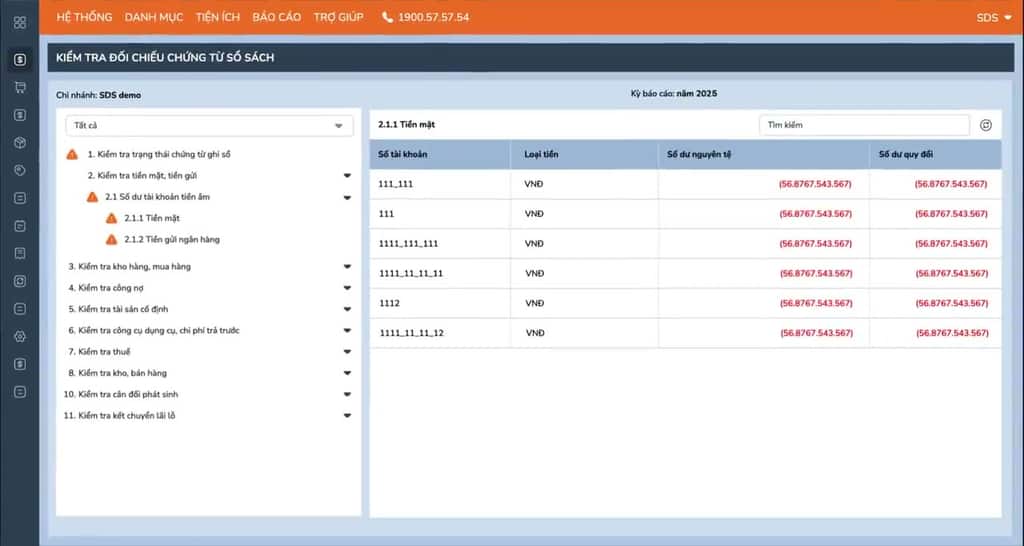Click the dollar icon just below the cart icon
Viewport: 1024px width, 546px height.
(20, 115)
